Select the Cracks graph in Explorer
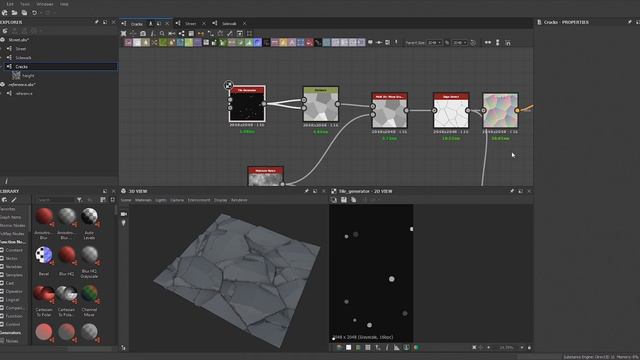The height and width of the screenshot is (360, 640). coord(61,67)
